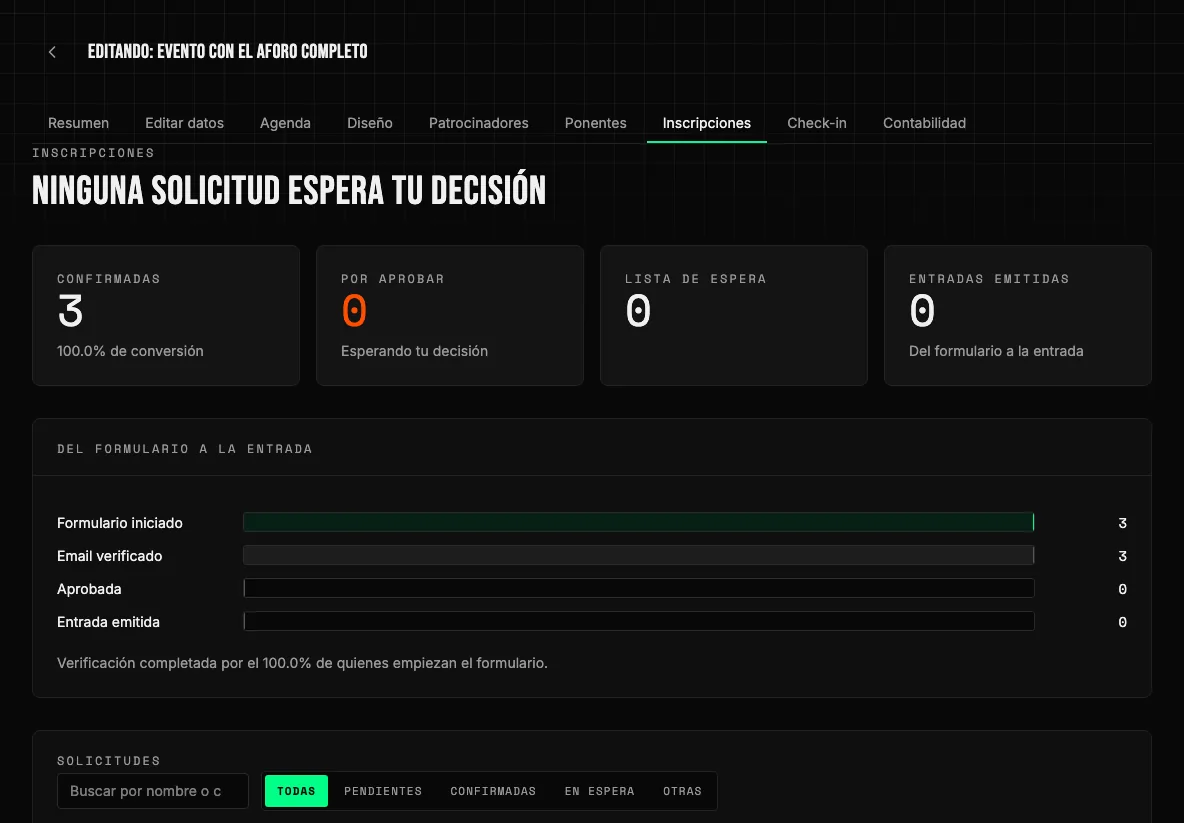Click 'Verificación completada por el 100.0%' sentence
Viewport: 1184px width, 823px height.
click(x=302, y=663)
